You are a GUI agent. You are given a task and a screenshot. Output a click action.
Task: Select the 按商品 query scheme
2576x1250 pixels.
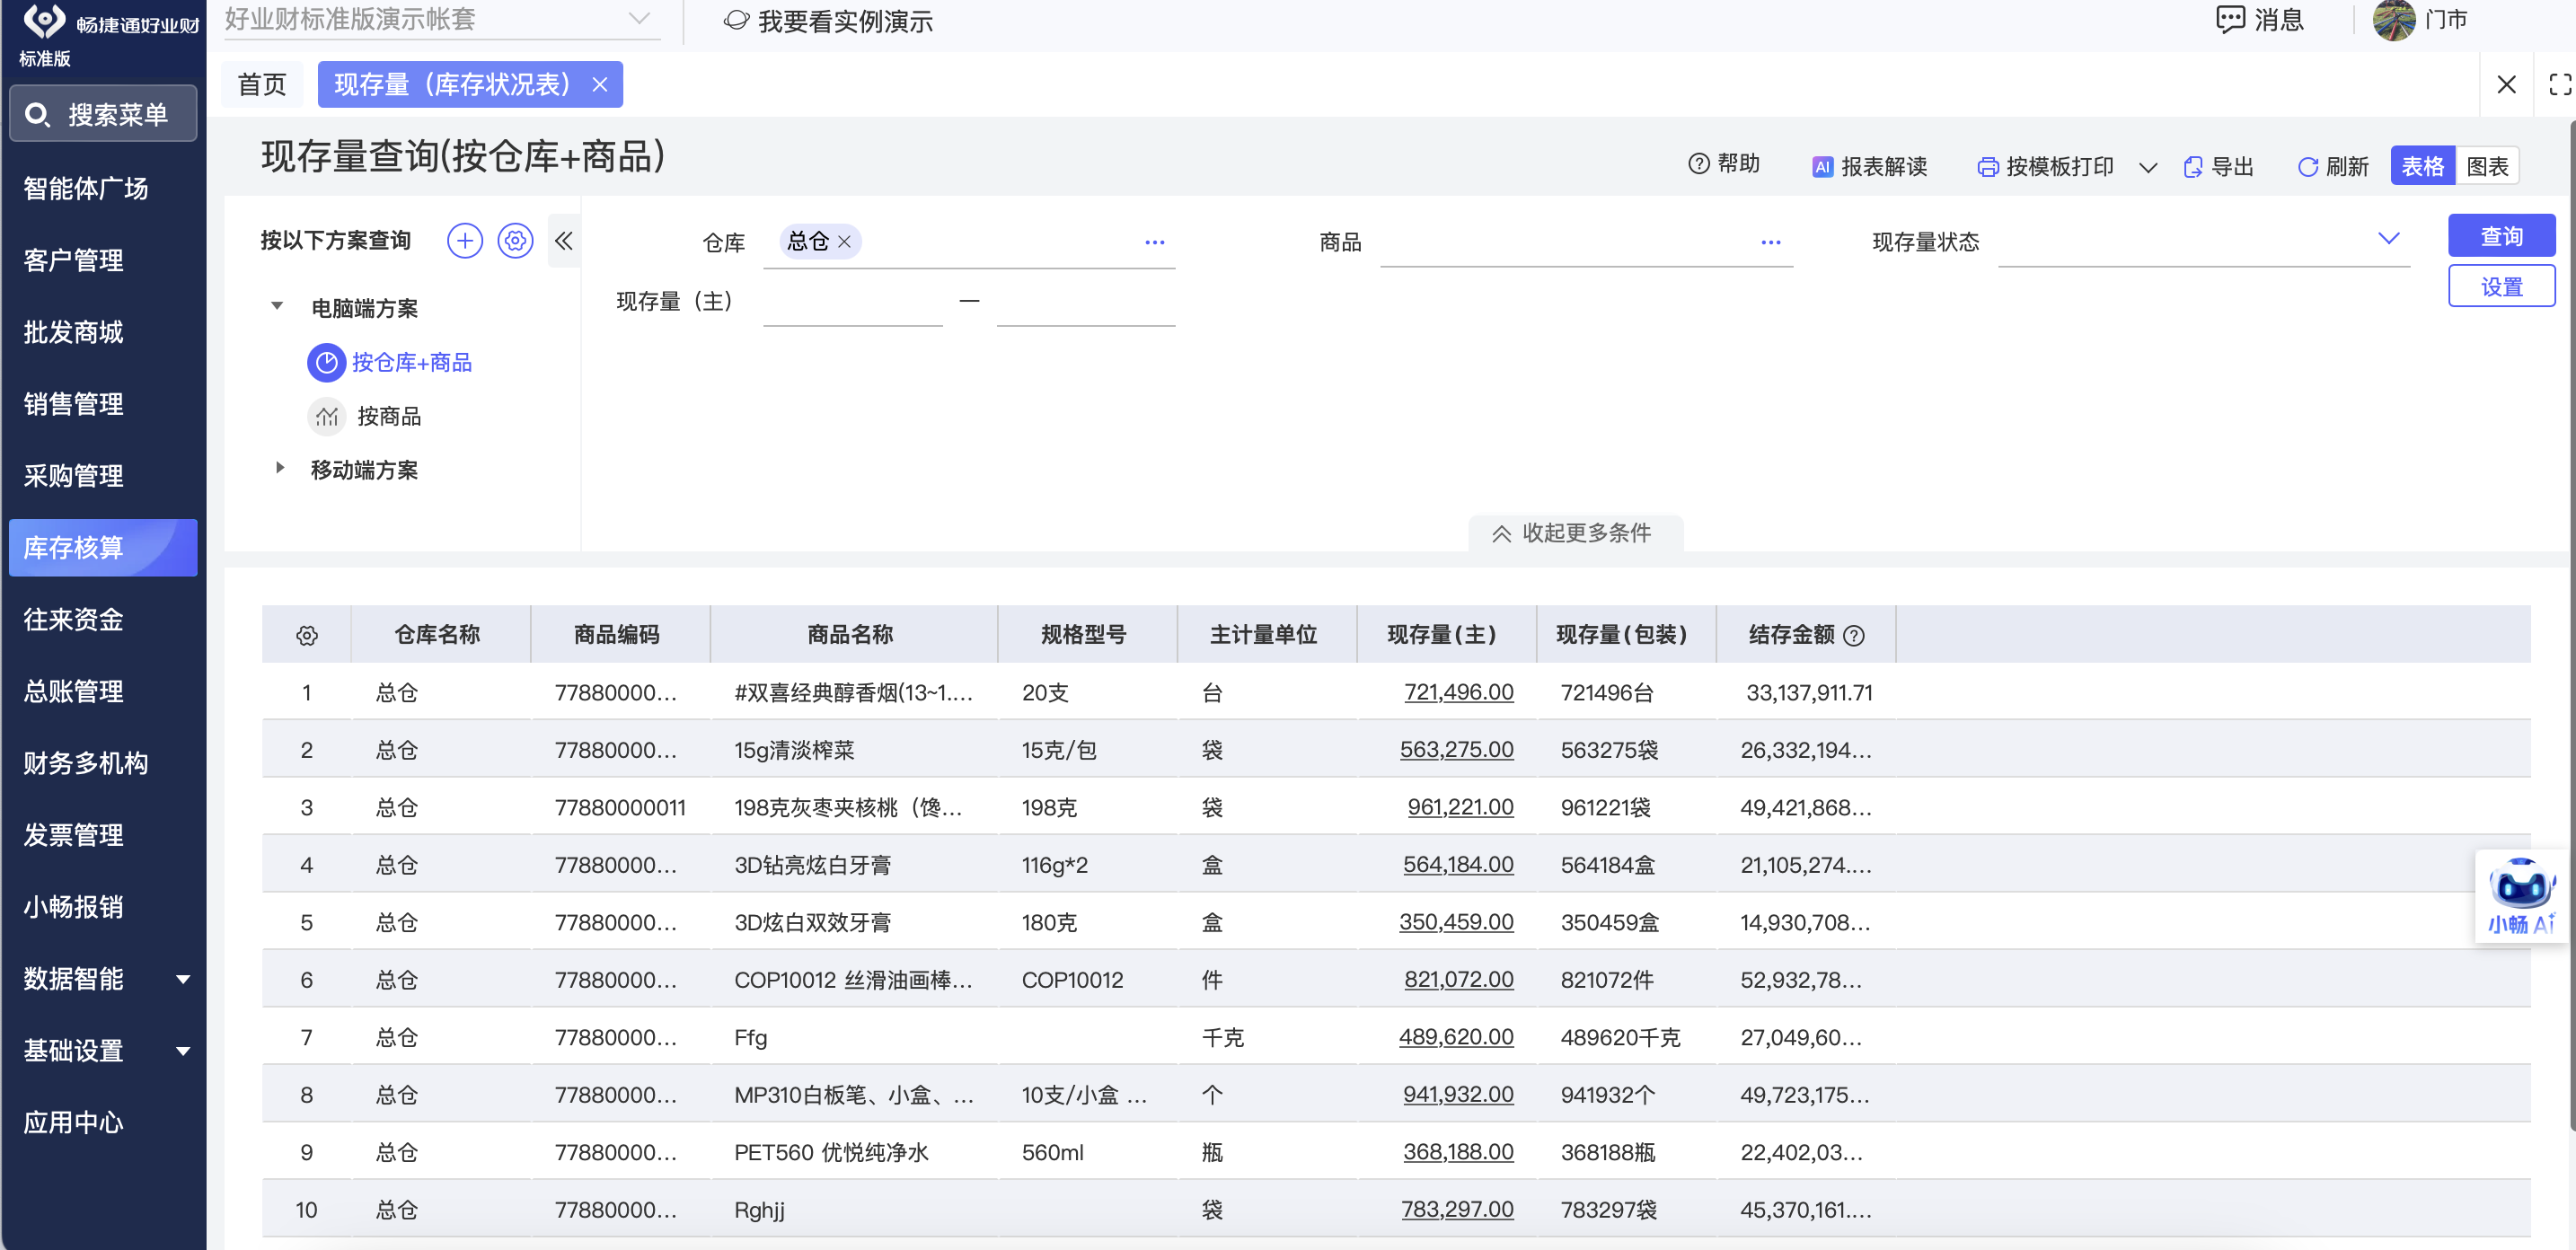388,416
